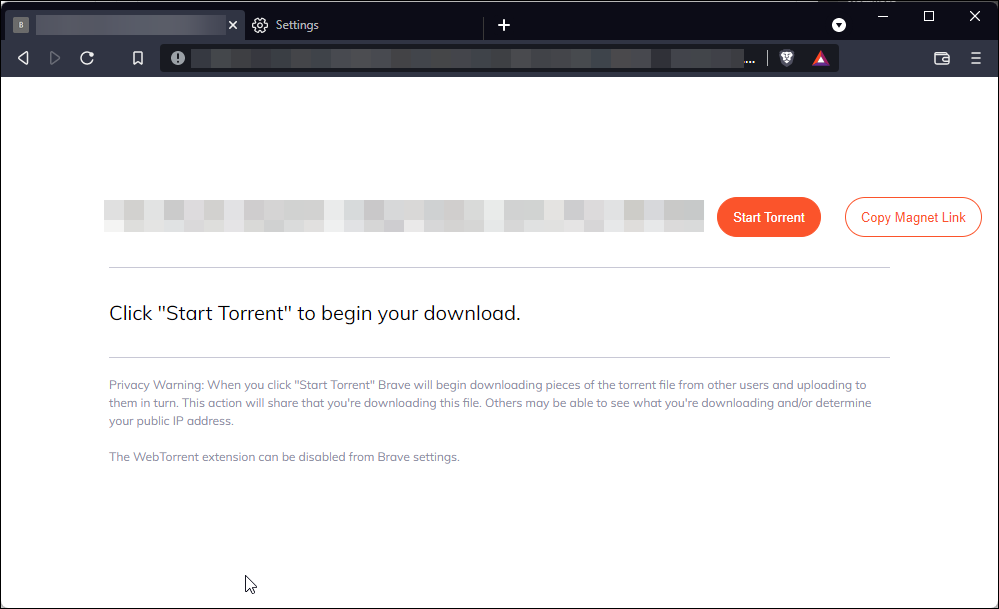View site information via the warning icon
Image resolution: width=999 pixels, height=609 pixels.
click(x=177, y=58)
